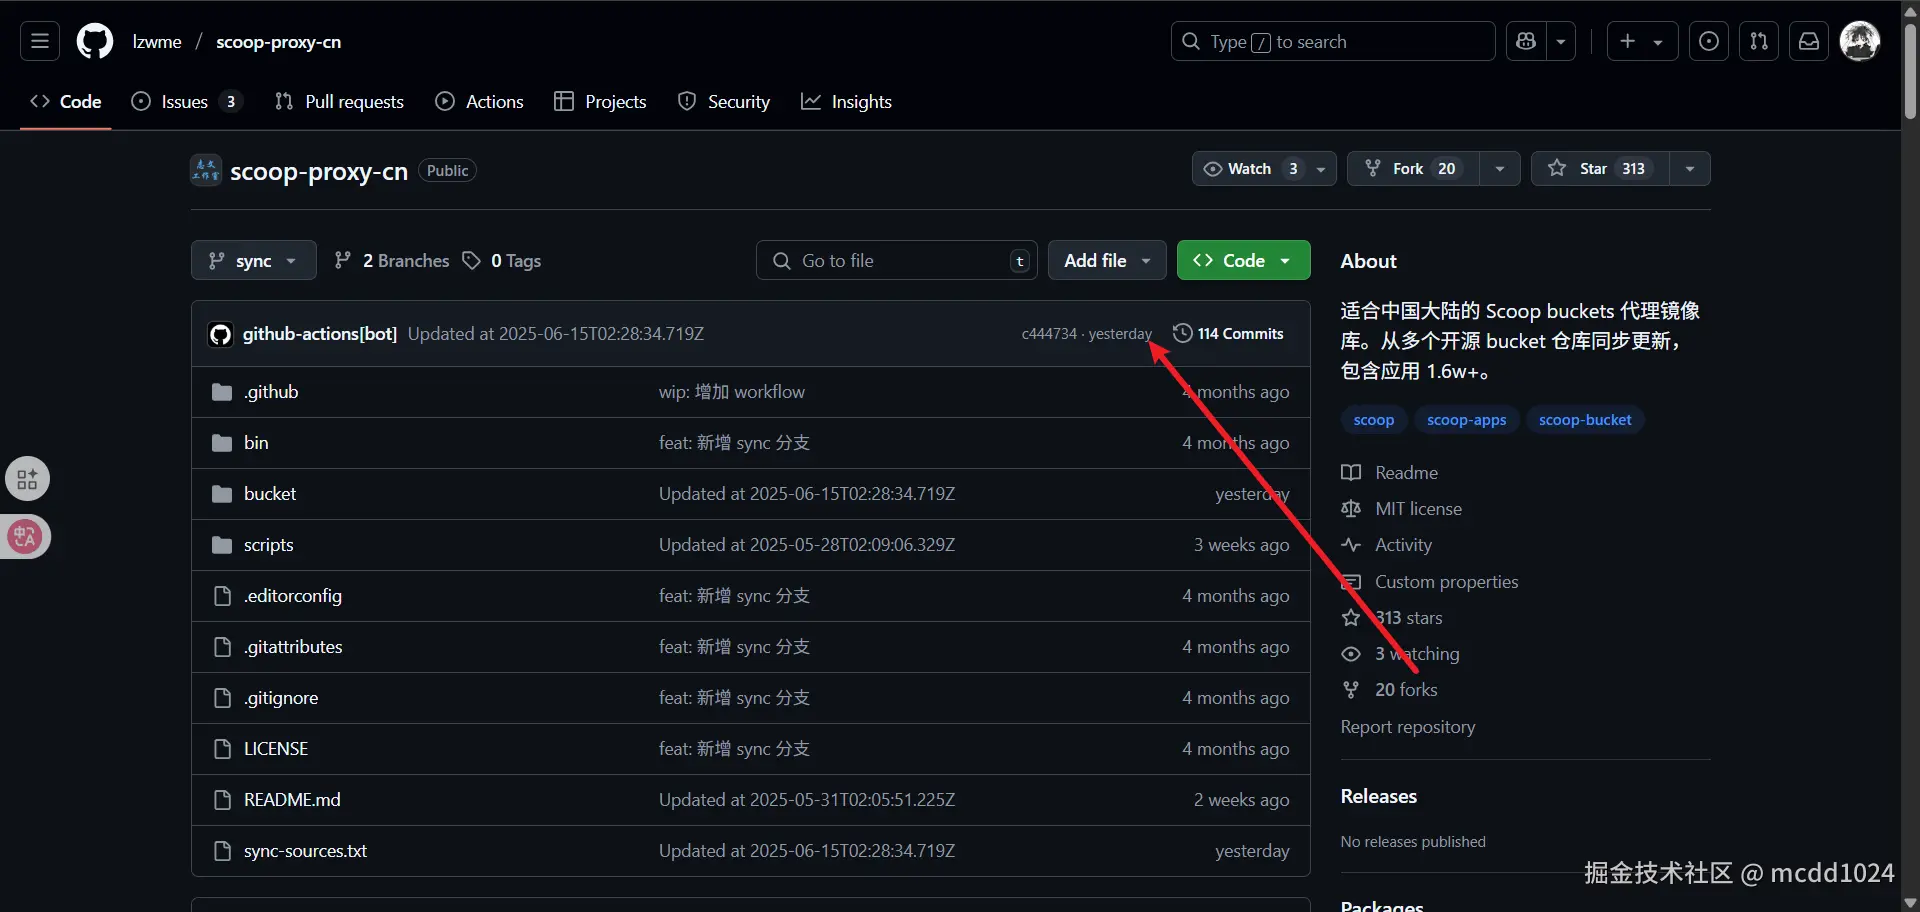The image size is (1920, 912).
Task: Open the LICENSE file
Action: (x=276, y=749)
